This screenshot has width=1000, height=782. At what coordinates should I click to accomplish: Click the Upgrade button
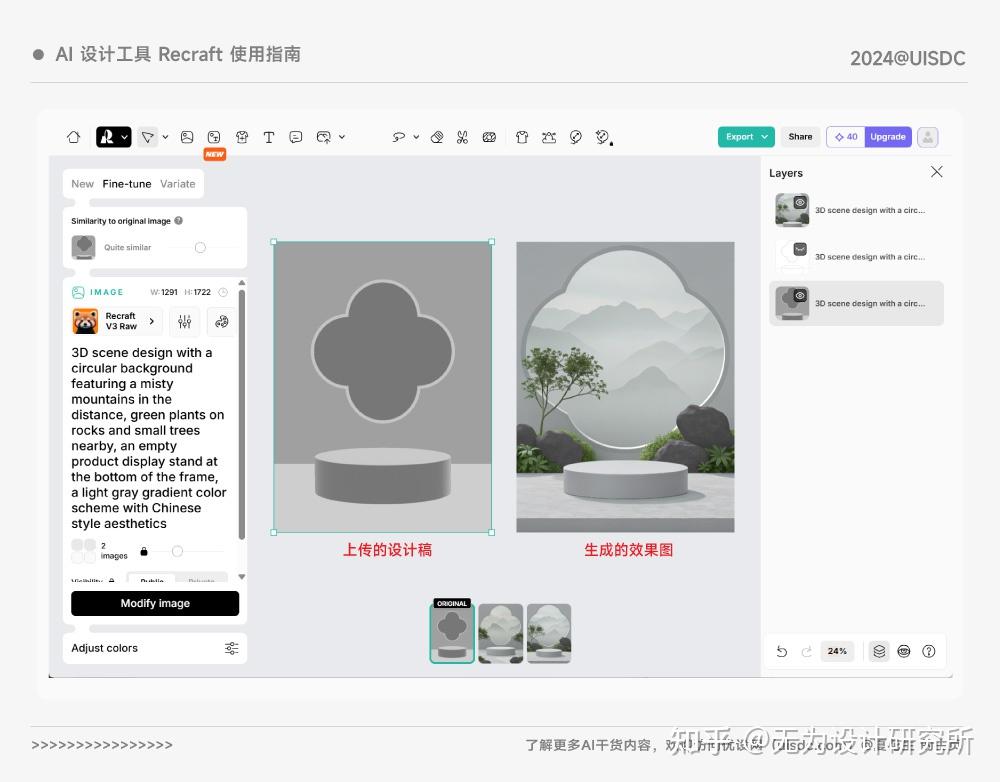888,136
